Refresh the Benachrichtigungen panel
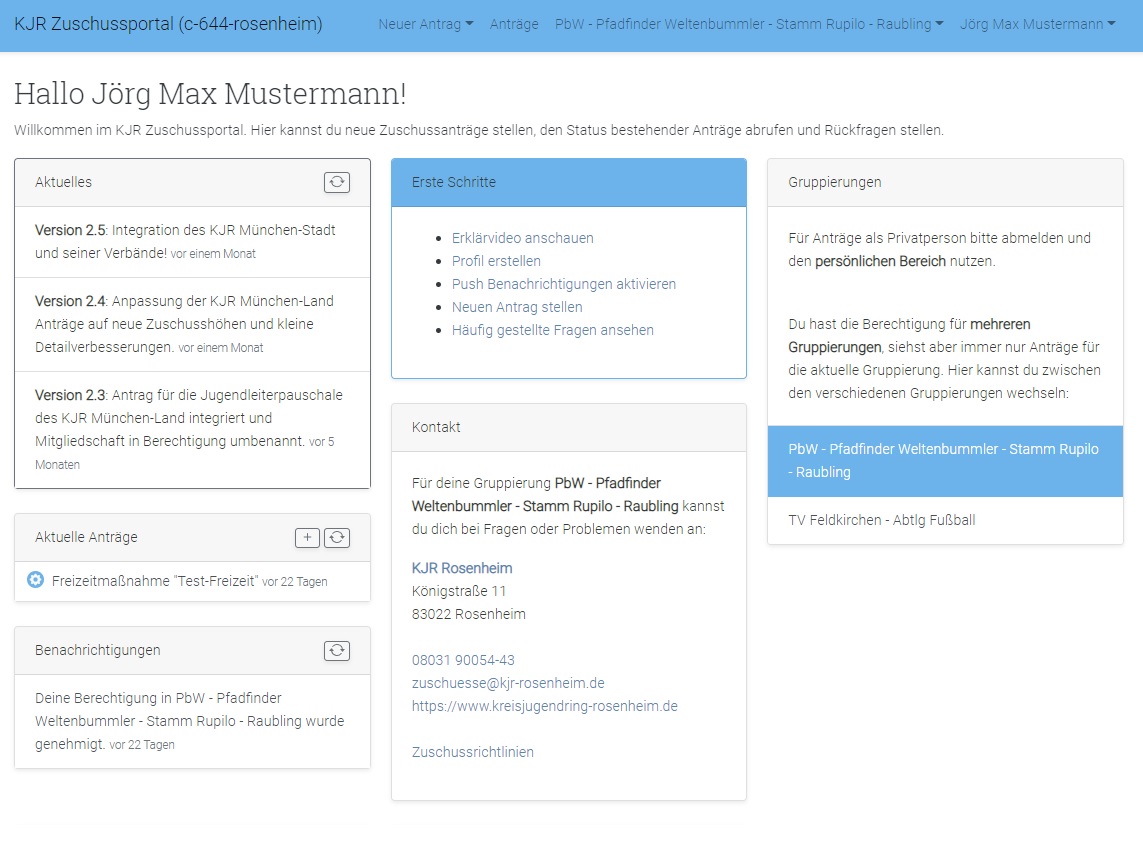This screenshot has width=1143, height=842. pos(337,650)
